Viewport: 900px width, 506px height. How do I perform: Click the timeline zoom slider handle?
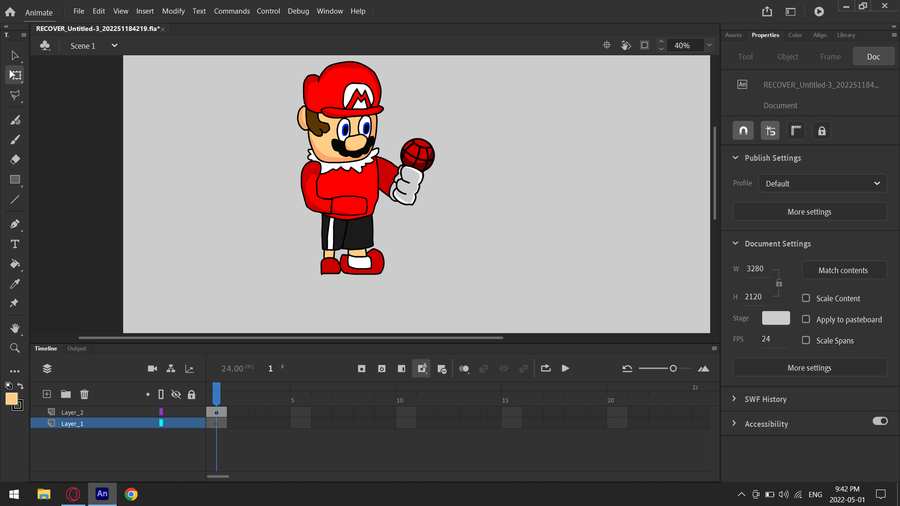tap(673, 368)
